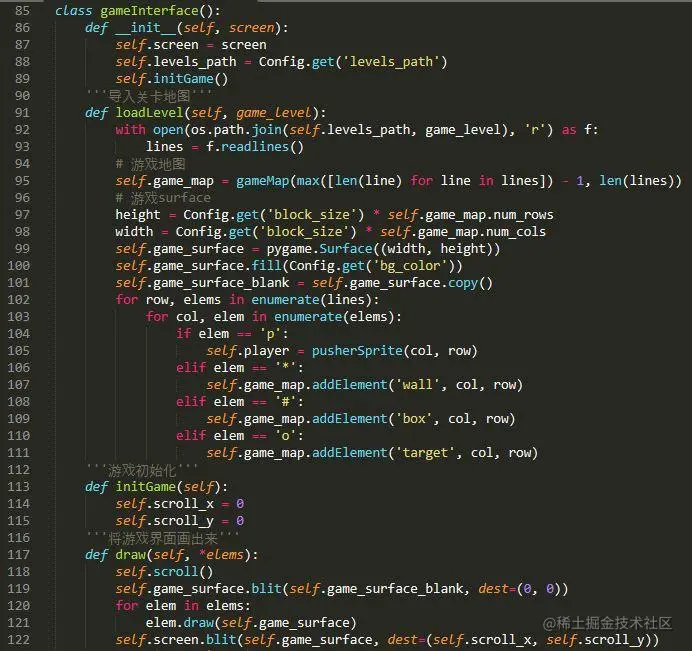Click elem.draw call on line 121
The width and height of the screenshot is (692, 651).
point(180,623)
